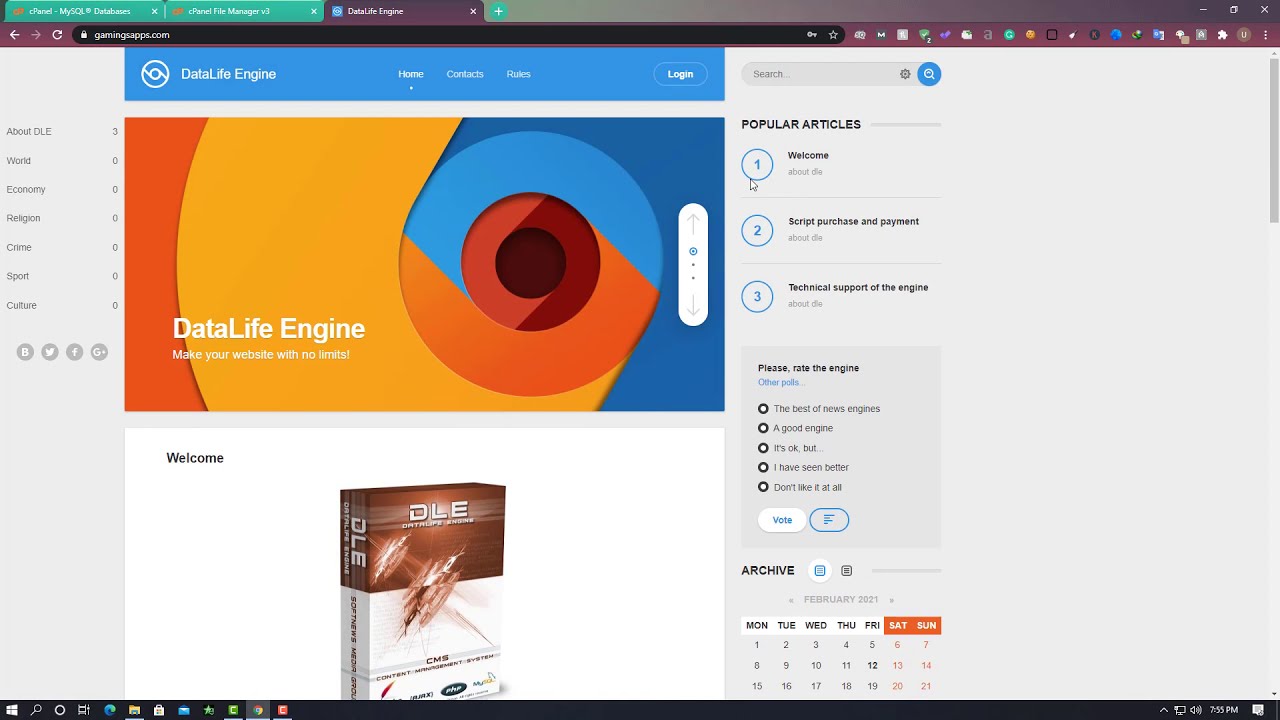Viewport: 1280px width, 720px height.
Task: Open About DLE category
Action: 29,131
